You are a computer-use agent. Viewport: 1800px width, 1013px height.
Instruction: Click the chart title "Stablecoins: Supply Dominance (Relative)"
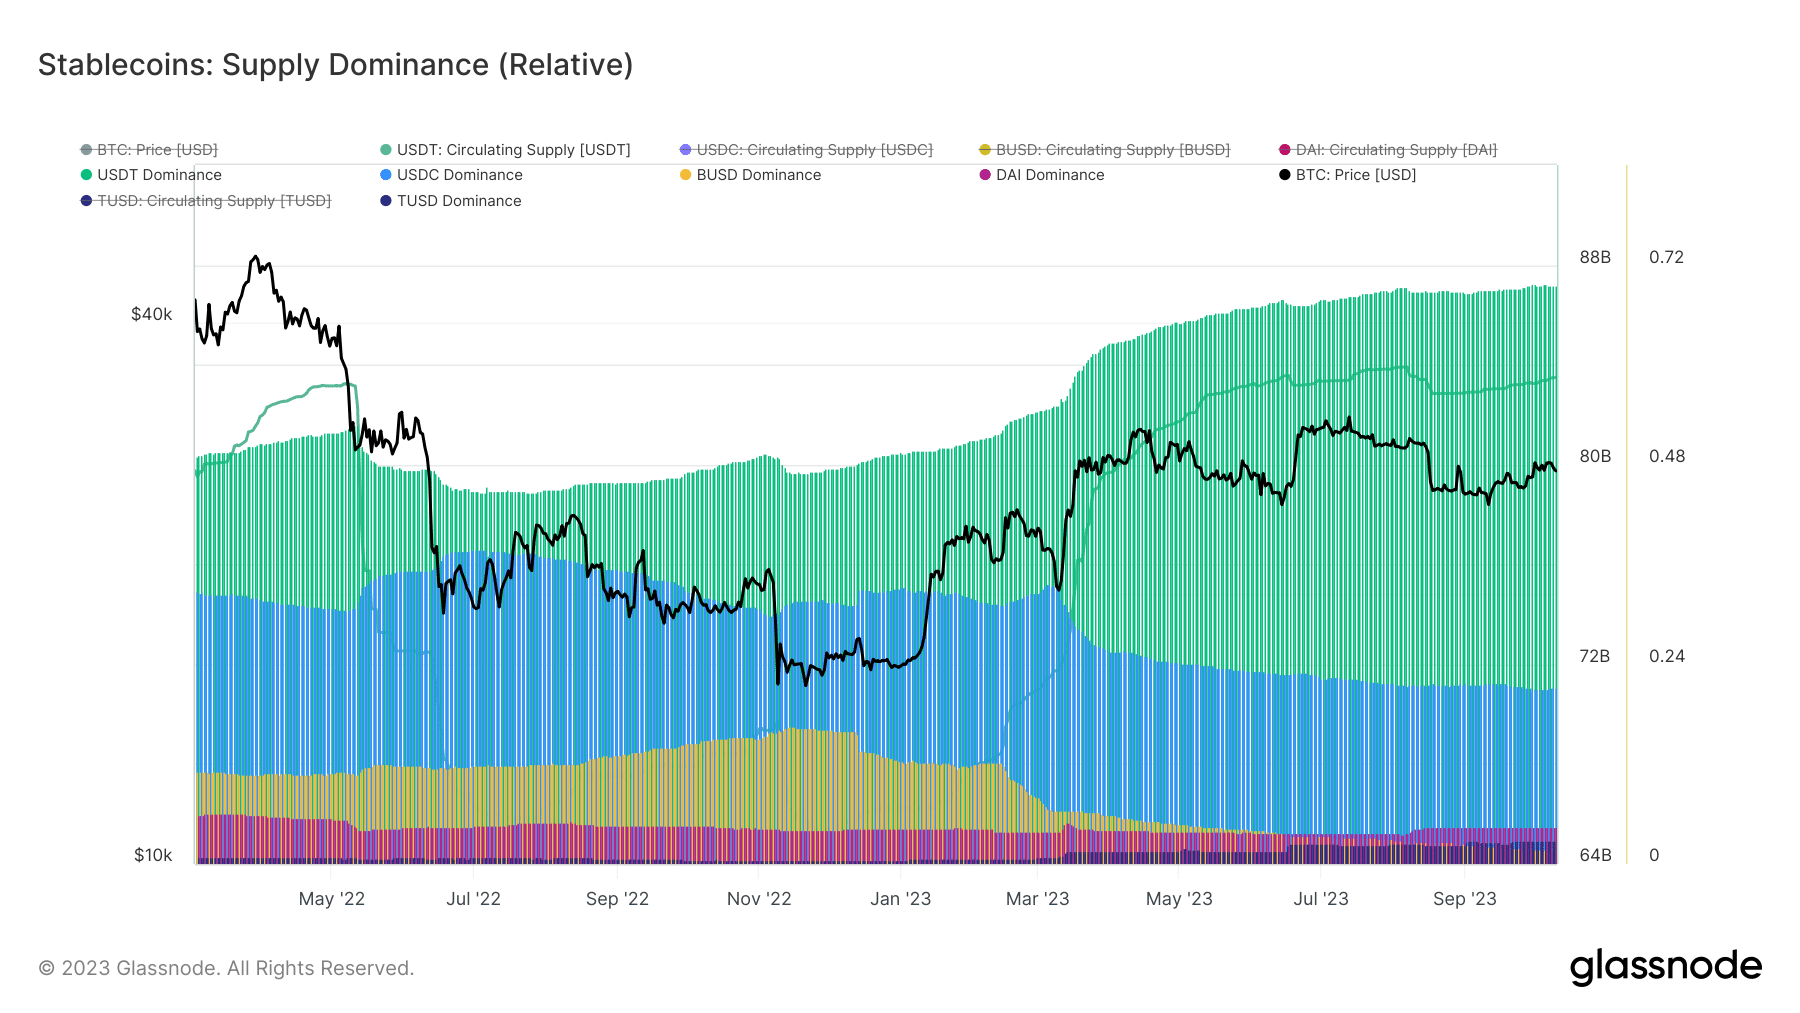click(x=336, y=65)
